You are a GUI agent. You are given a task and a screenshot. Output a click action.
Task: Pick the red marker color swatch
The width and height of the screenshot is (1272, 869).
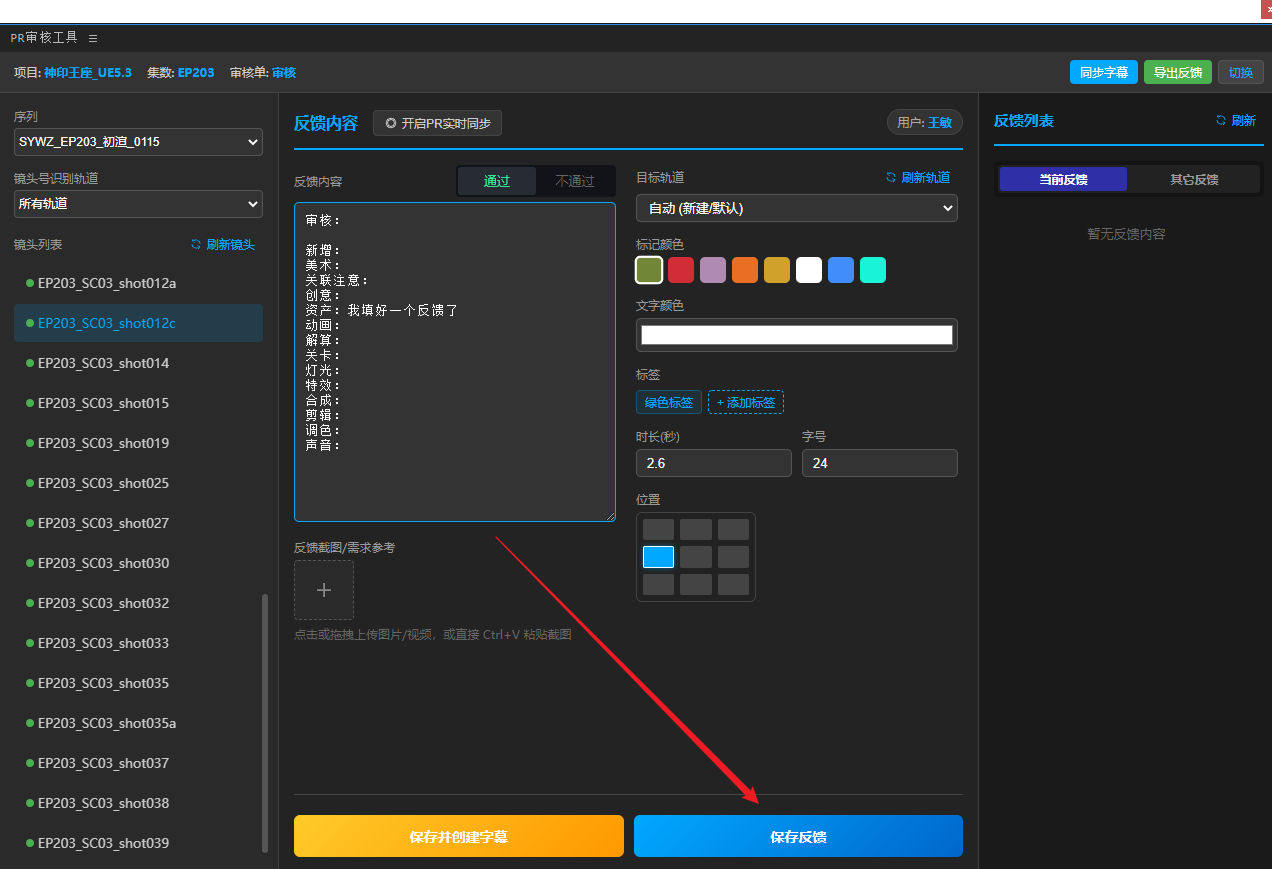(681, 270)
